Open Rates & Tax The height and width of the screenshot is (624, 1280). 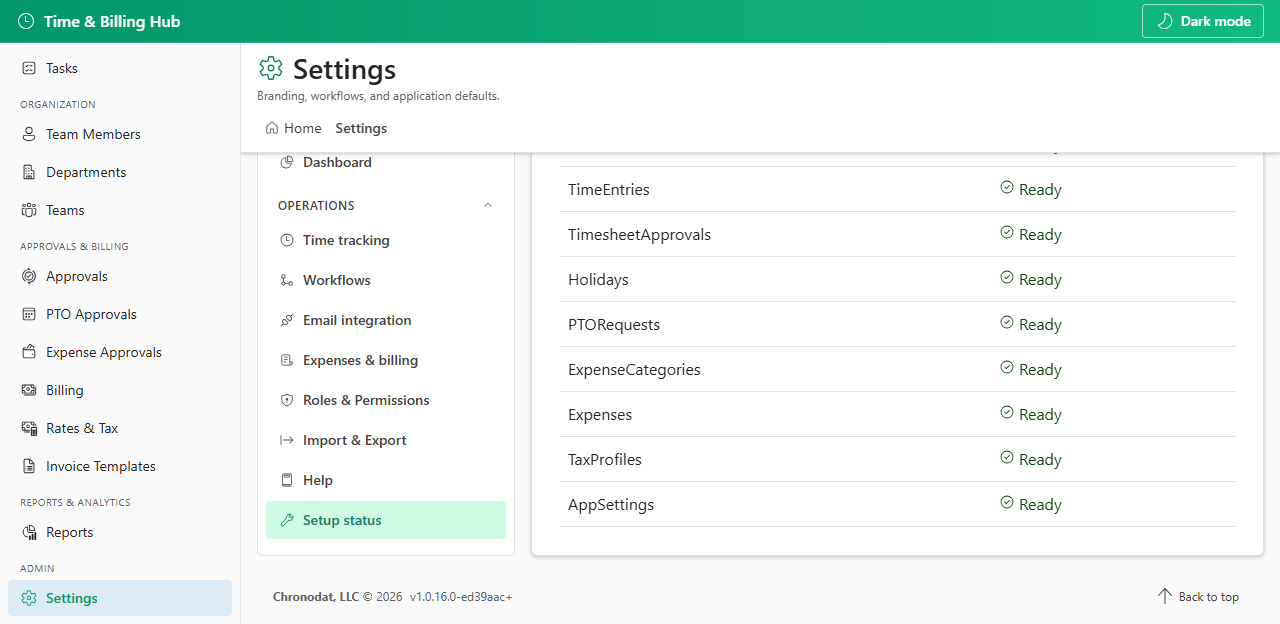[x=120, y=428]
